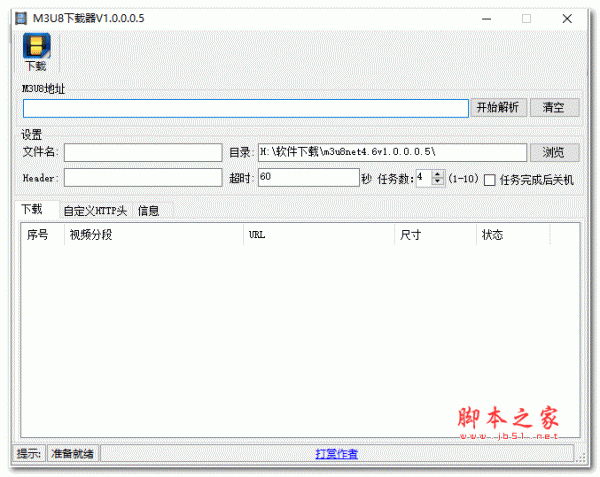The width and height of the screenshot is (600, 477).
Task: Click the 准备就绪 status bar text
Action: click(73, 454)
